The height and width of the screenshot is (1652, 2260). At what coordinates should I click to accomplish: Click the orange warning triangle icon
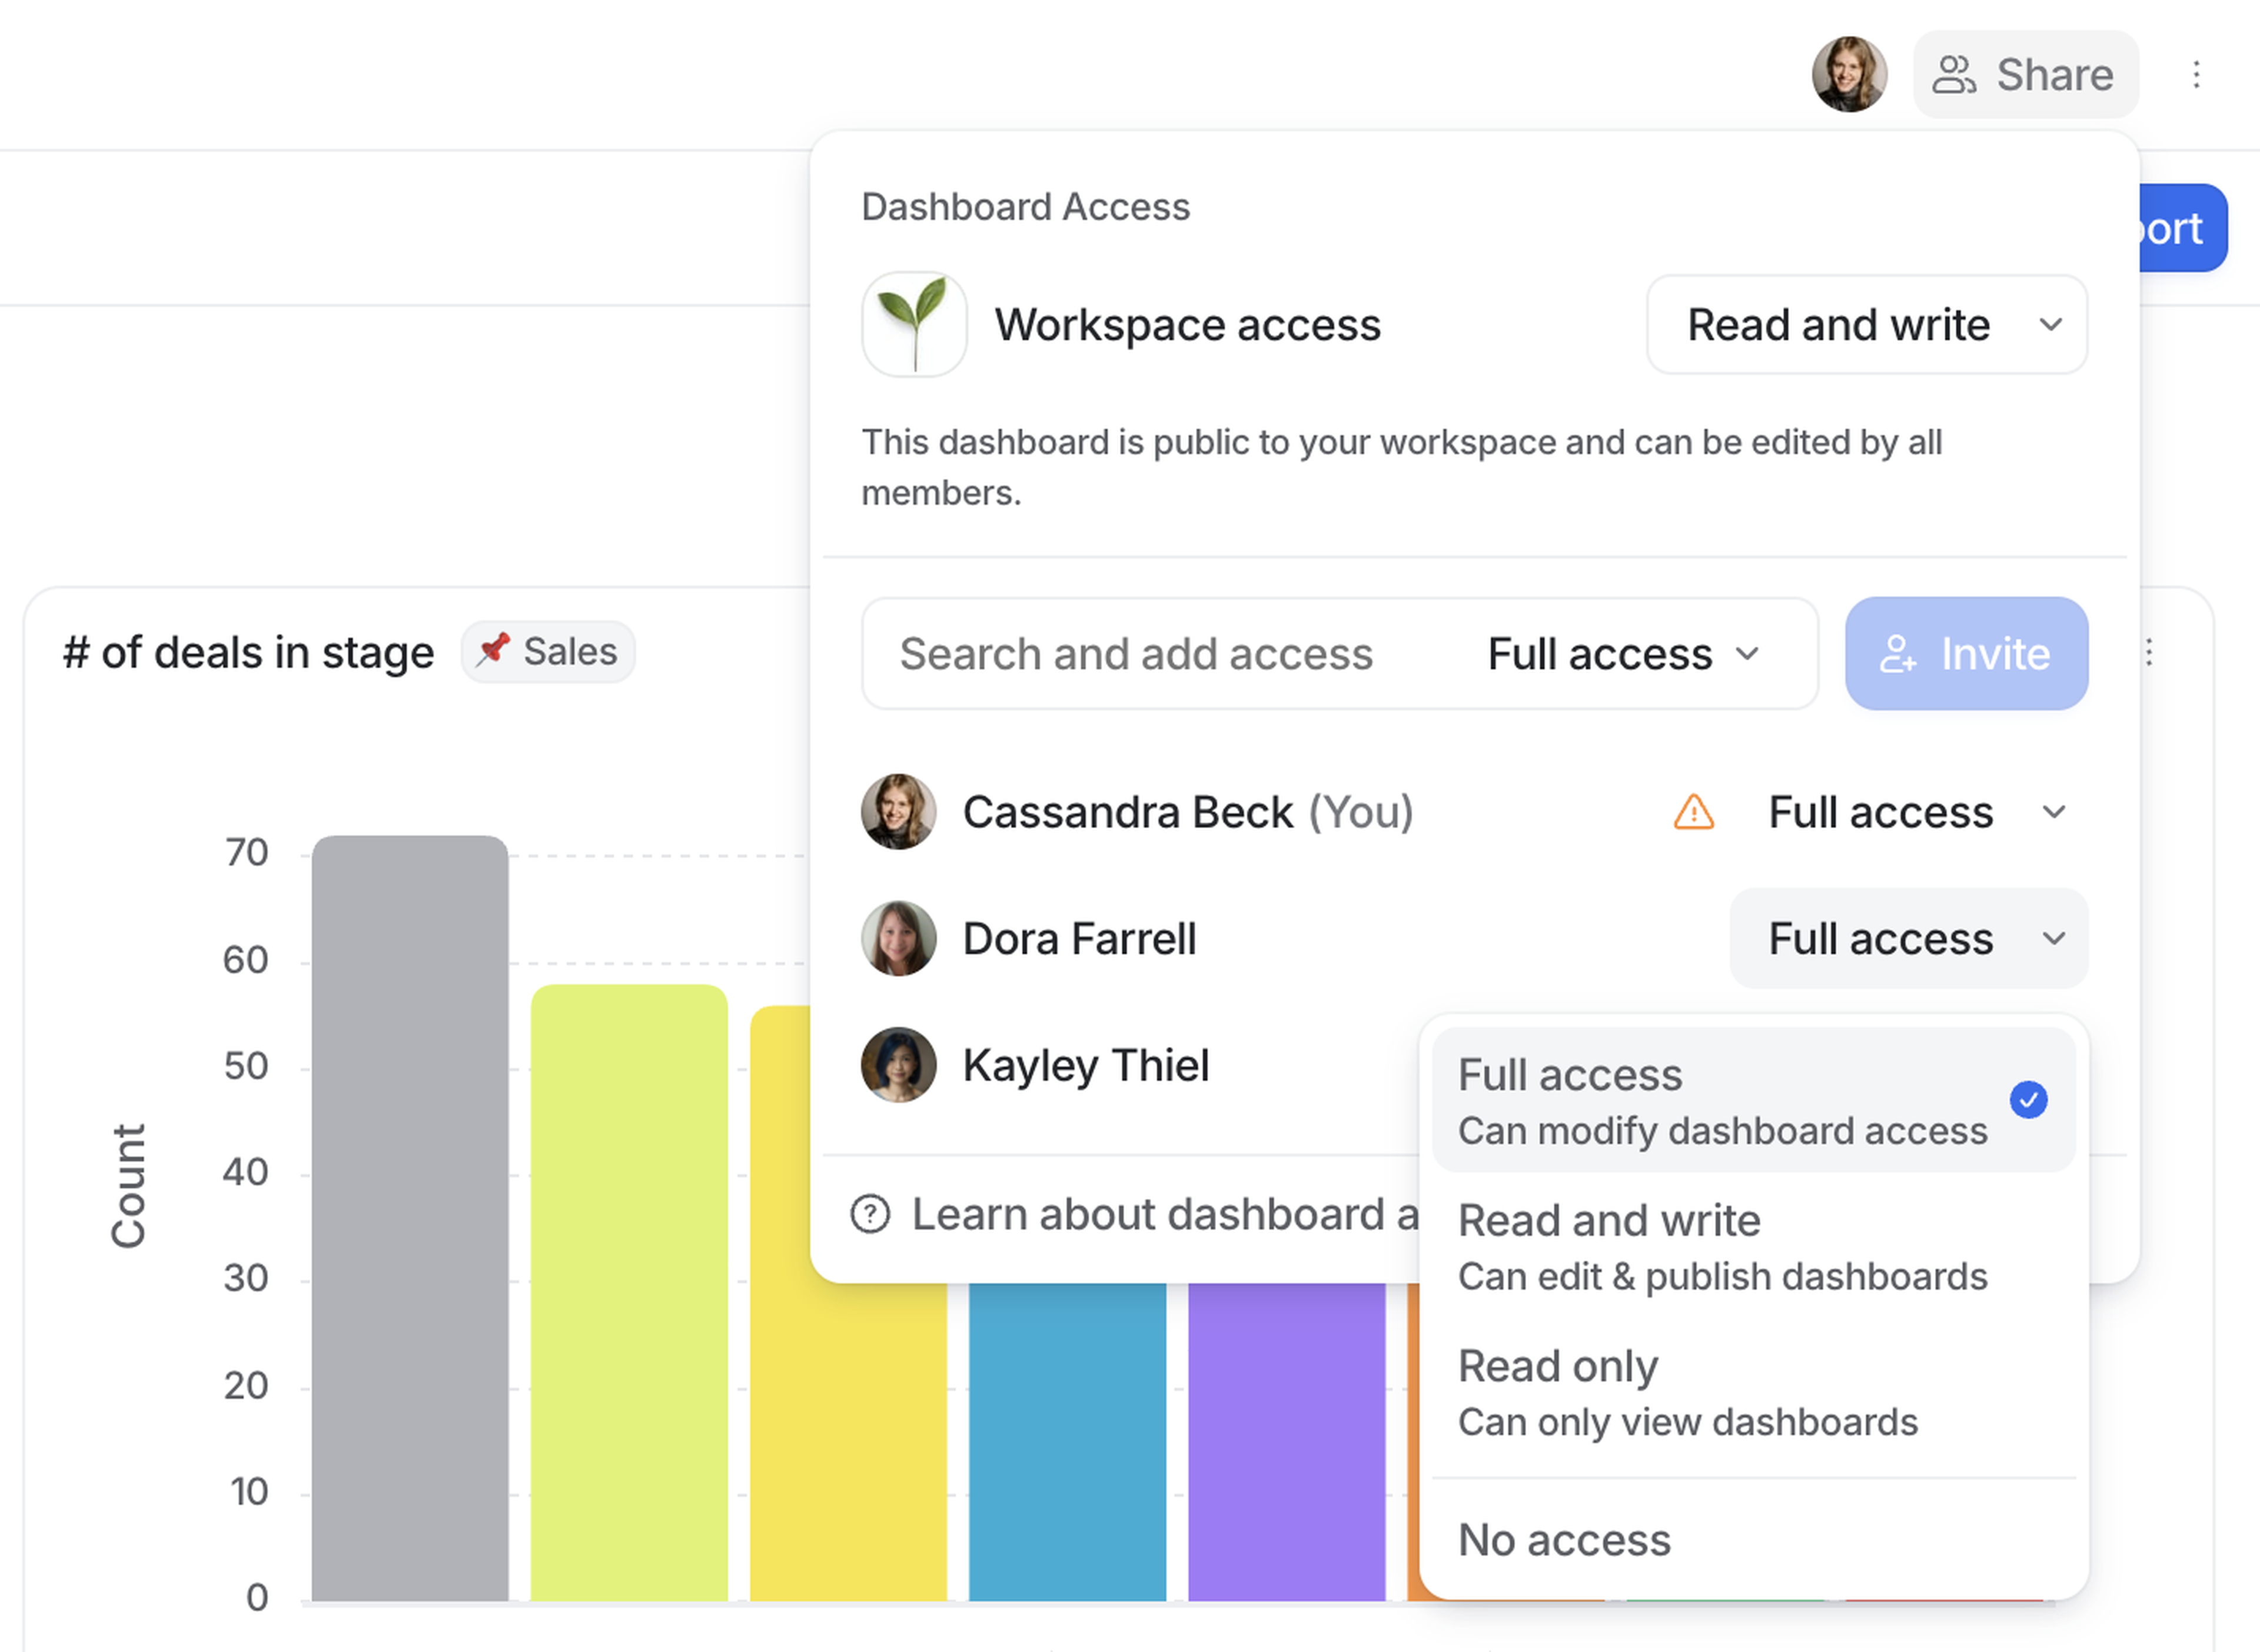1693,812
